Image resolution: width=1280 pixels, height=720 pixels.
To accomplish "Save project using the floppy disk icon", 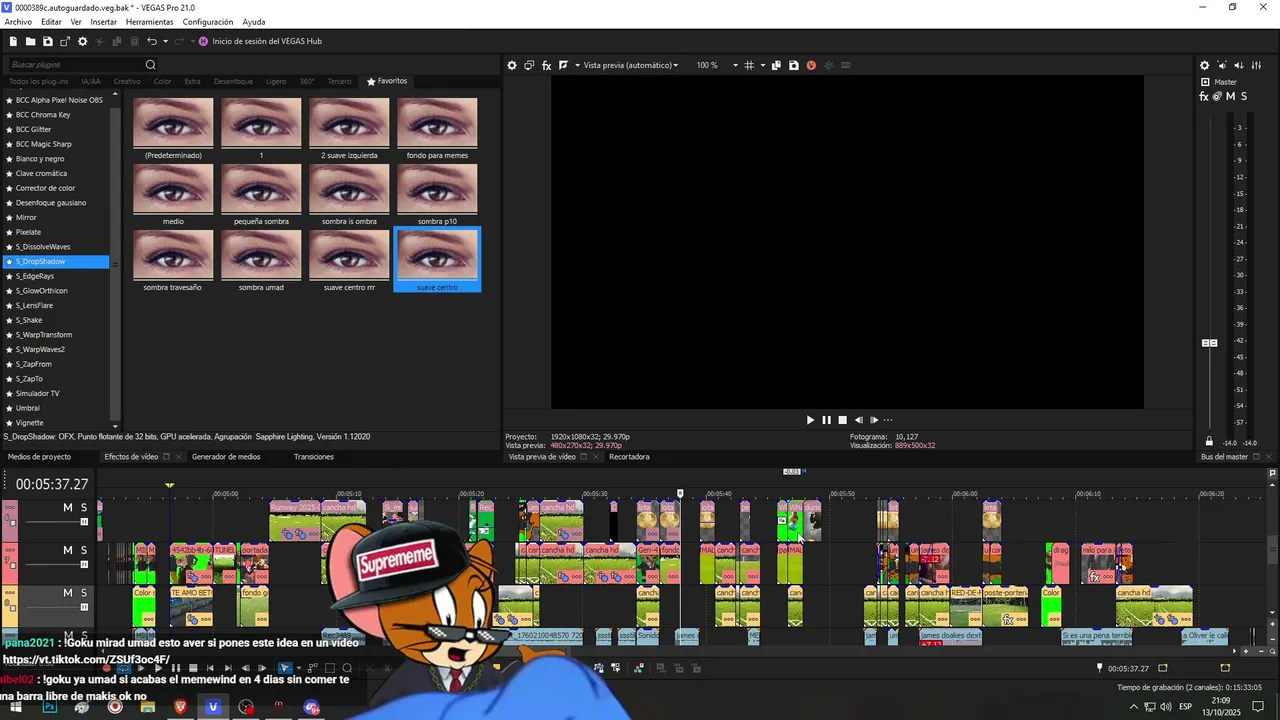I will point(48,41).
